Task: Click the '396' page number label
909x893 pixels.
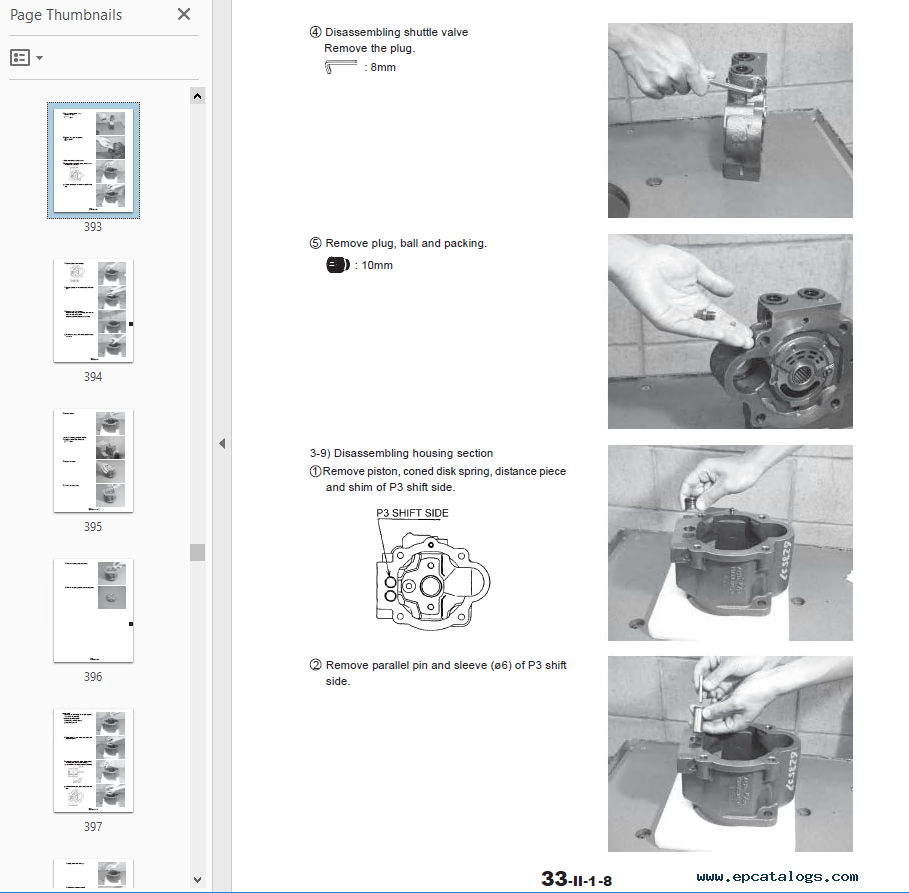Action: click(x=93, y=677)
